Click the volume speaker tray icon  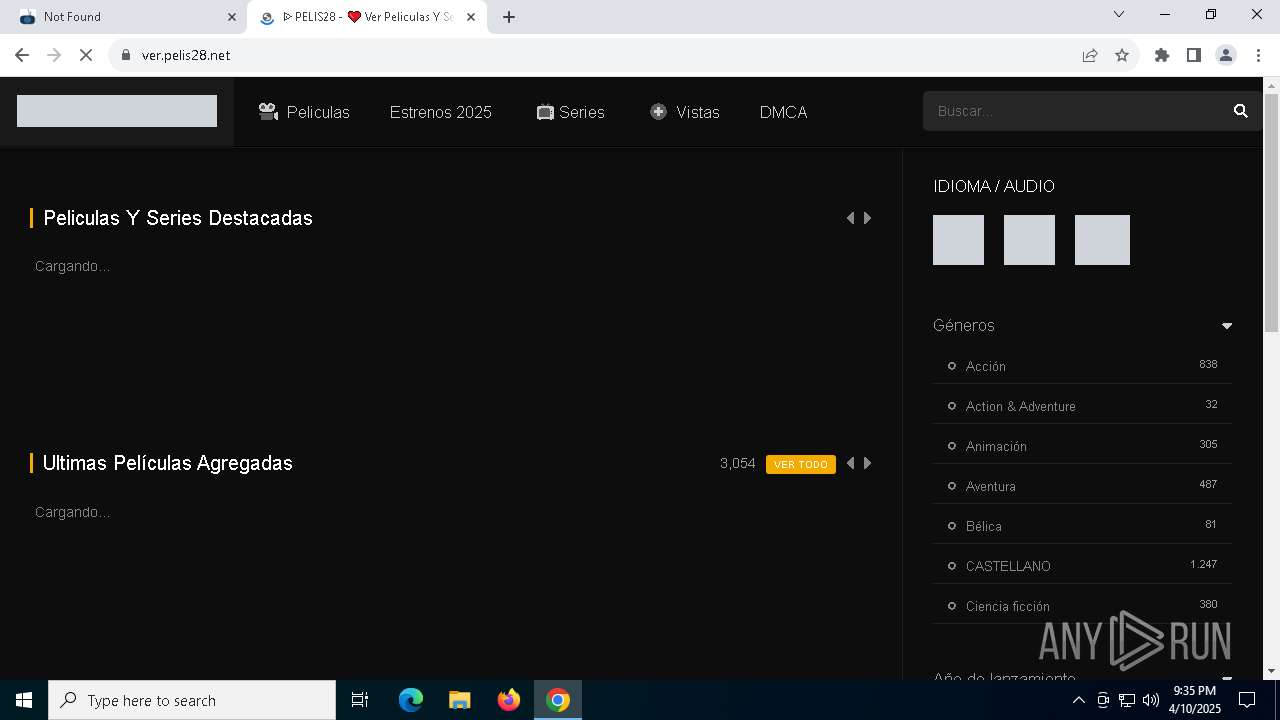tap(1150, 700)
